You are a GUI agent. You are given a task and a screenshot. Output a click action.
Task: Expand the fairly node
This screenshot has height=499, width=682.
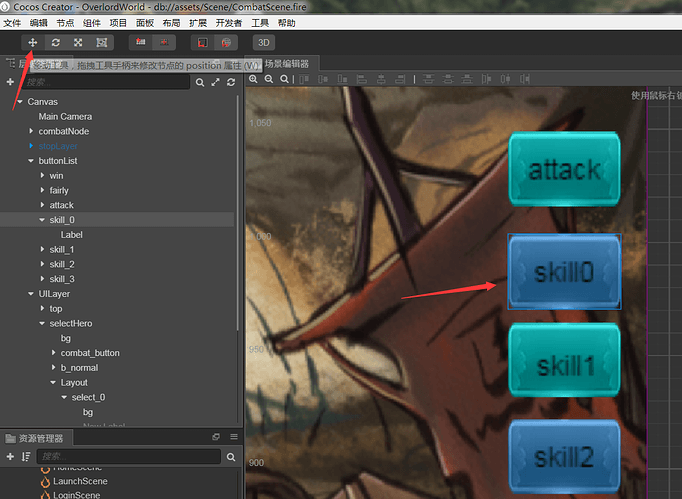42,190
